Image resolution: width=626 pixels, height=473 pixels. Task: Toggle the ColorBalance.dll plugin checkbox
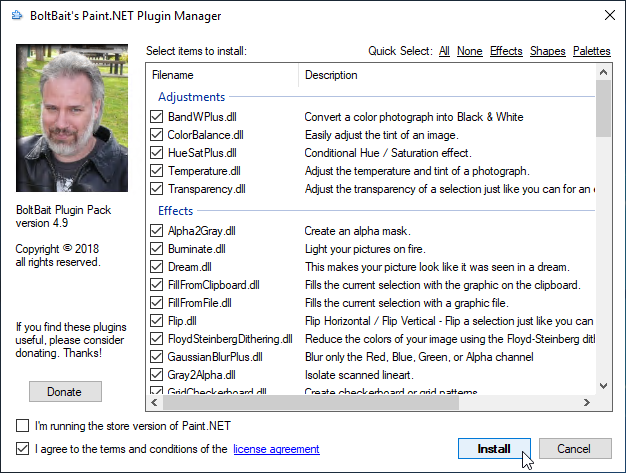[x=156, y=135]
